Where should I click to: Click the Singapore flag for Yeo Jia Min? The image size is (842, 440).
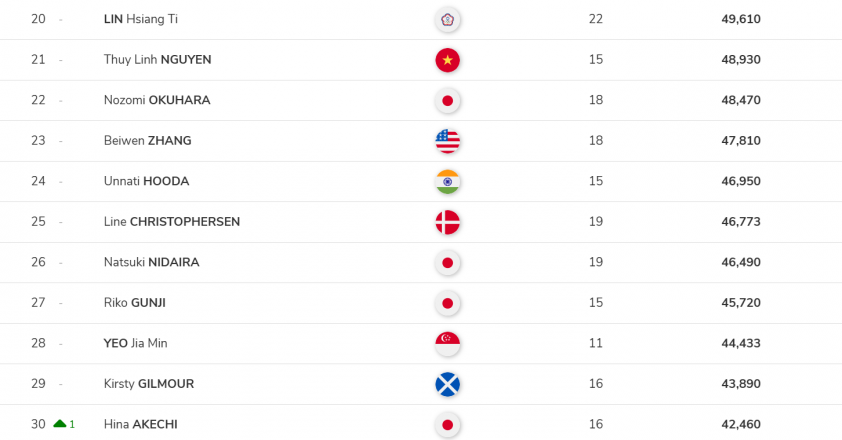[x=447, y=343]
